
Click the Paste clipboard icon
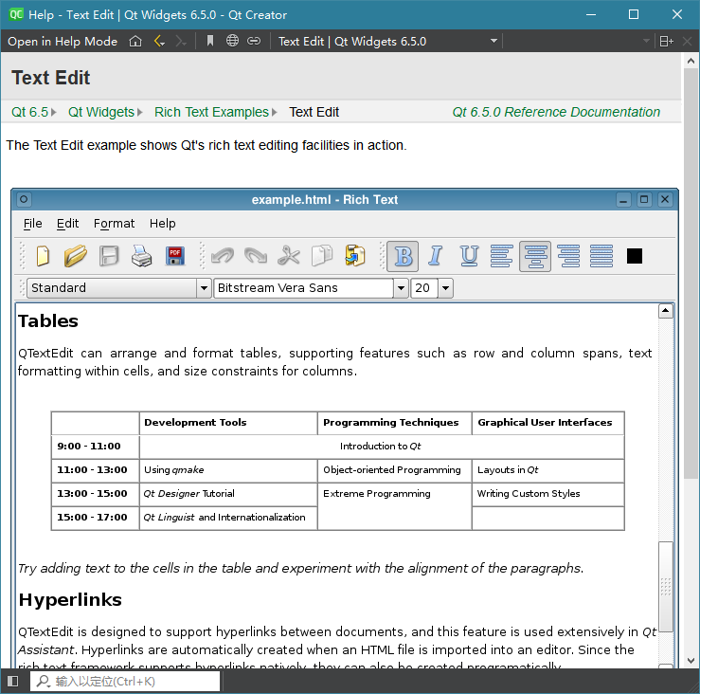pyautogui.click(x=355, y=256)
